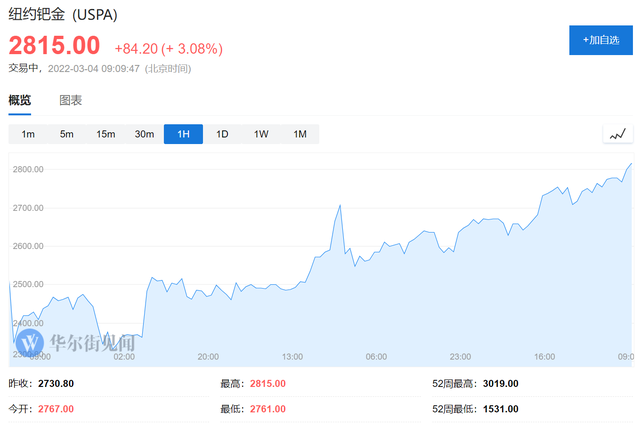The image size is (640, 426).
Task: Select the 5m time interval
Action: pos(66,134)
